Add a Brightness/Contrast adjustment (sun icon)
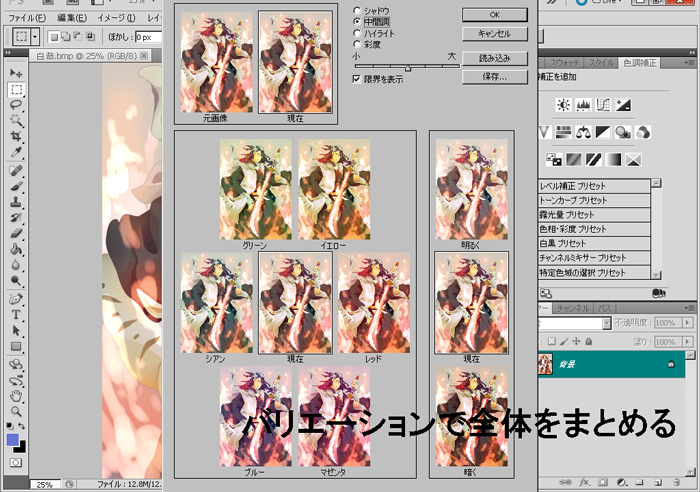This screenshot has width=700, height=492. pyautogui.click(x=564, y=104)
